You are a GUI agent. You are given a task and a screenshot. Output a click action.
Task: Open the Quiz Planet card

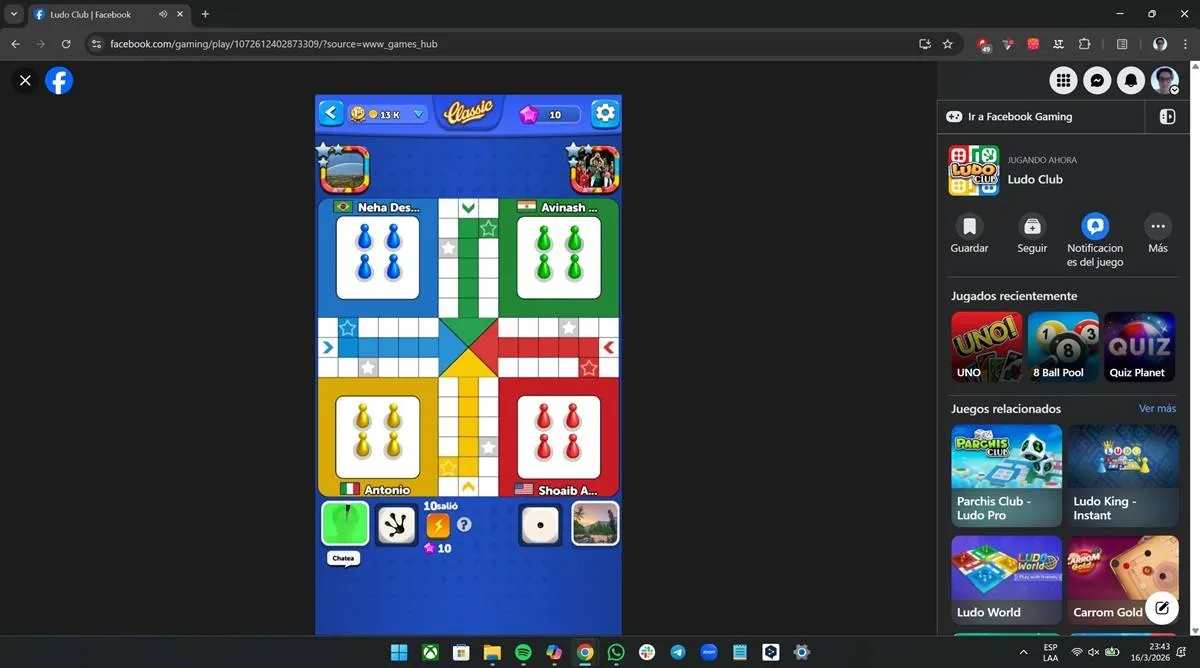coord(1140,346)
